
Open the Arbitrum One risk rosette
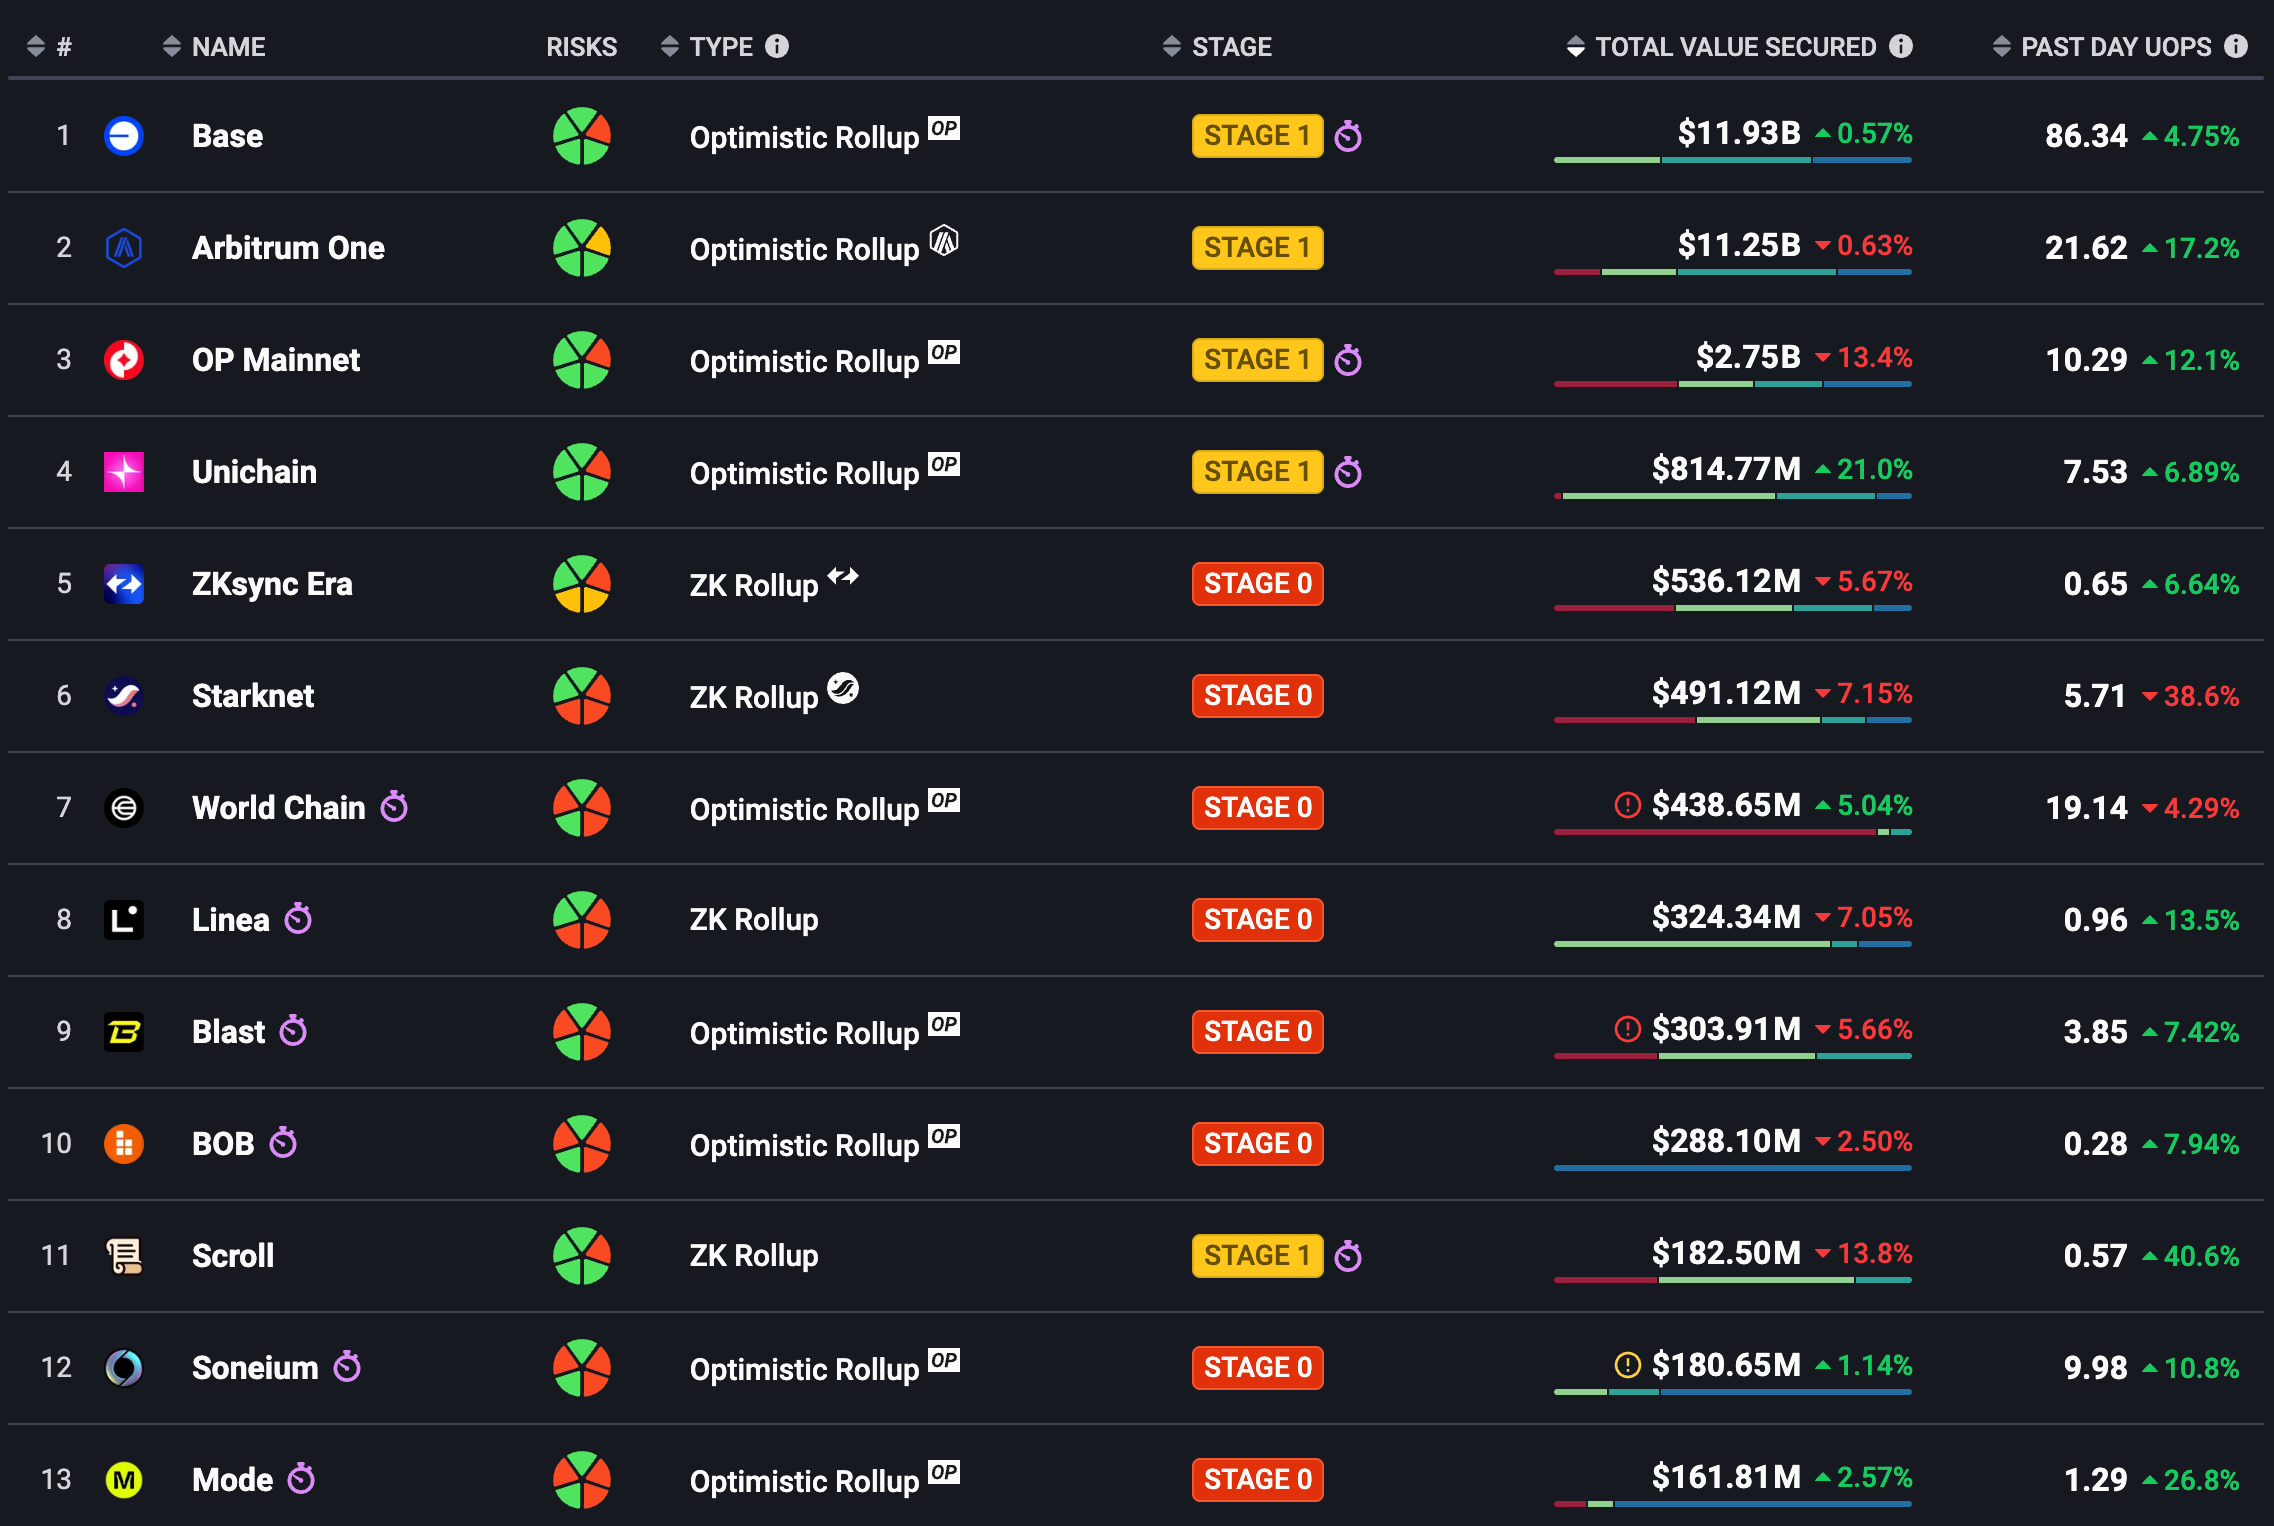(x=582, y=248)
